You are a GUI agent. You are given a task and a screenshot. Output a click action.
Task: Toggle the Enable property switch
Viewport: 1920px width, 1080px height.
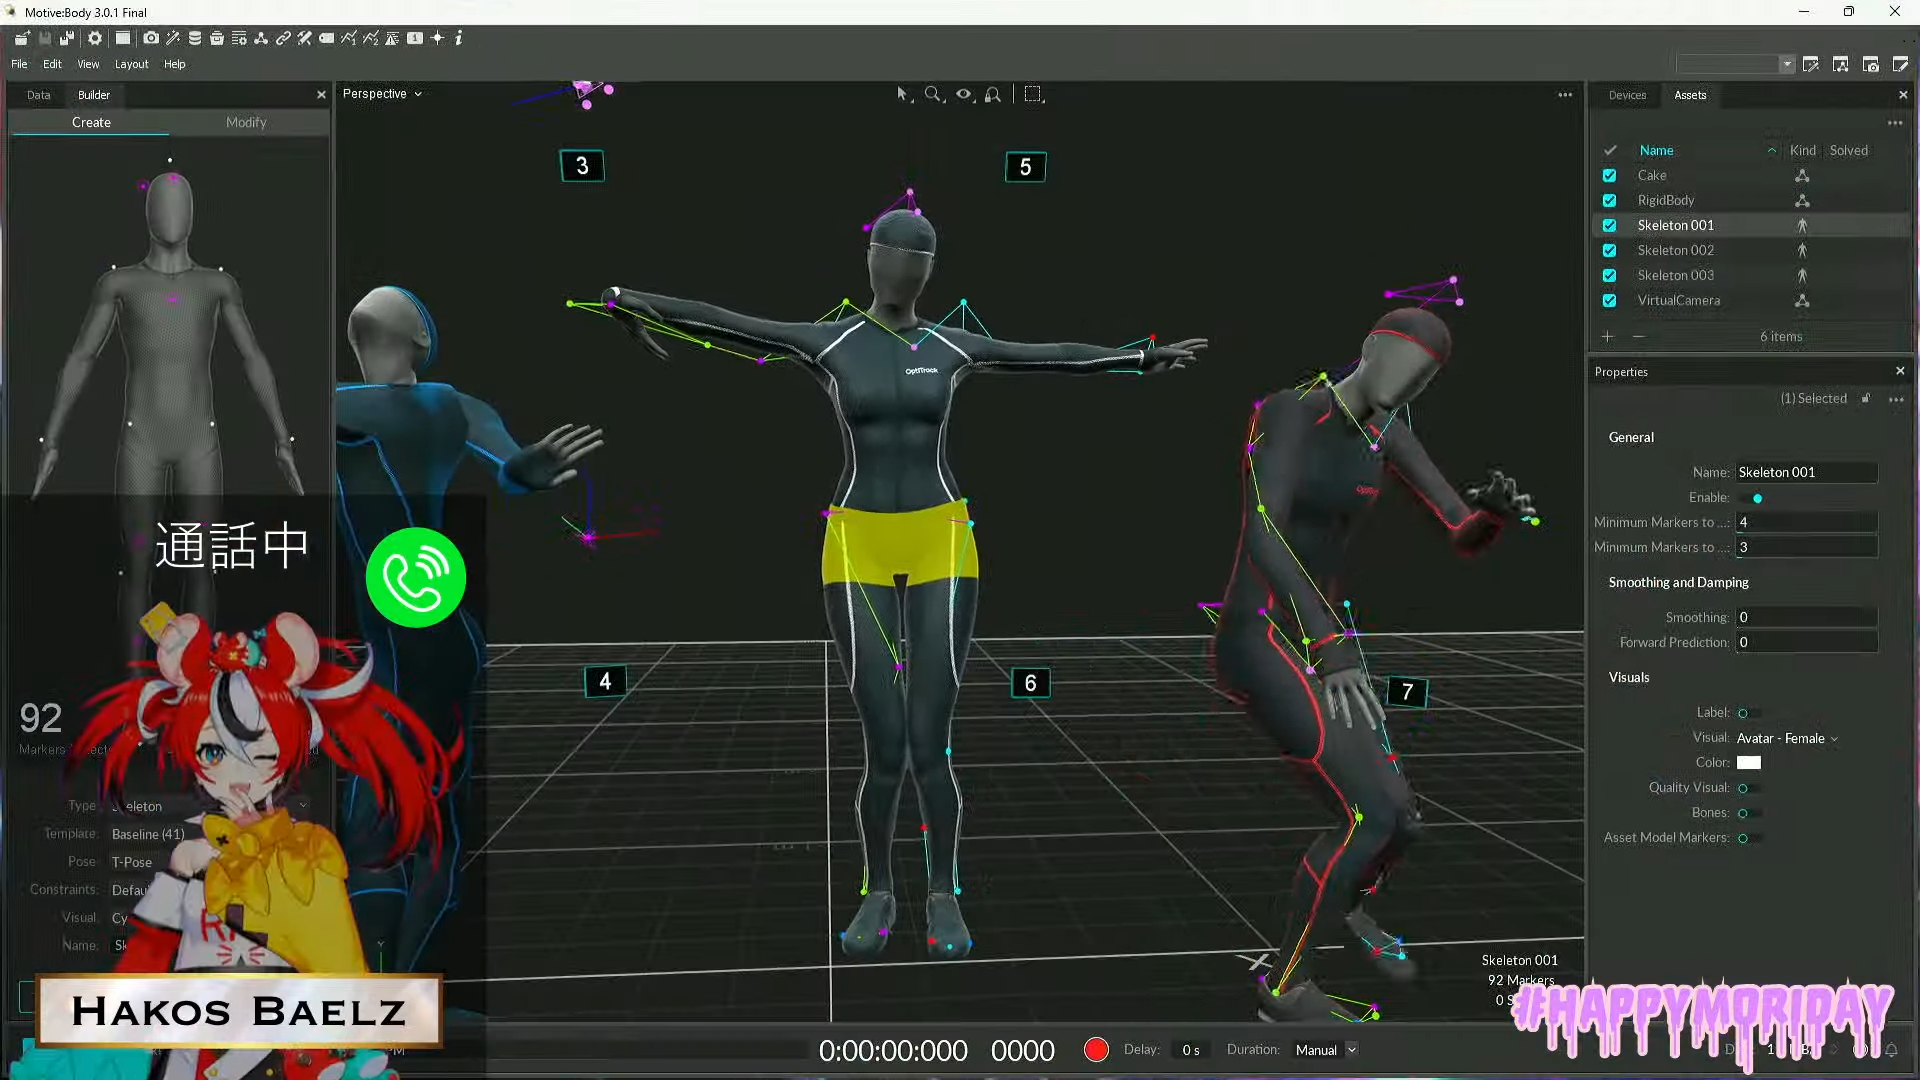1751,498
